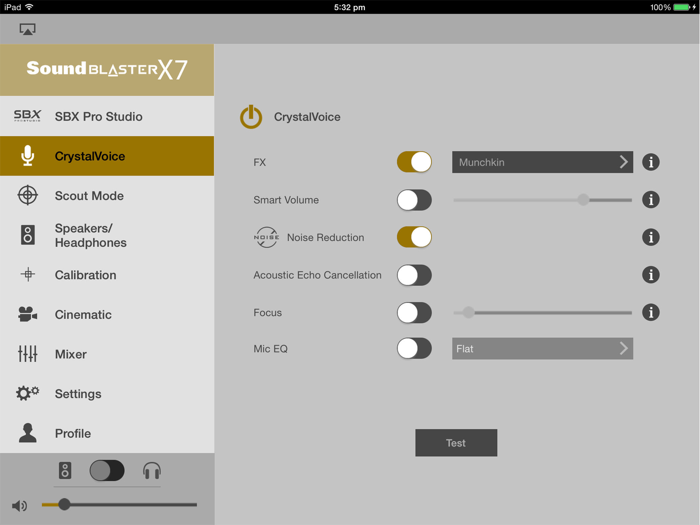Image resolution: width=700 pixels, height=525 pixels.
Task: Enable the Smart Volume toggle
Action: (x=414, y=200)
